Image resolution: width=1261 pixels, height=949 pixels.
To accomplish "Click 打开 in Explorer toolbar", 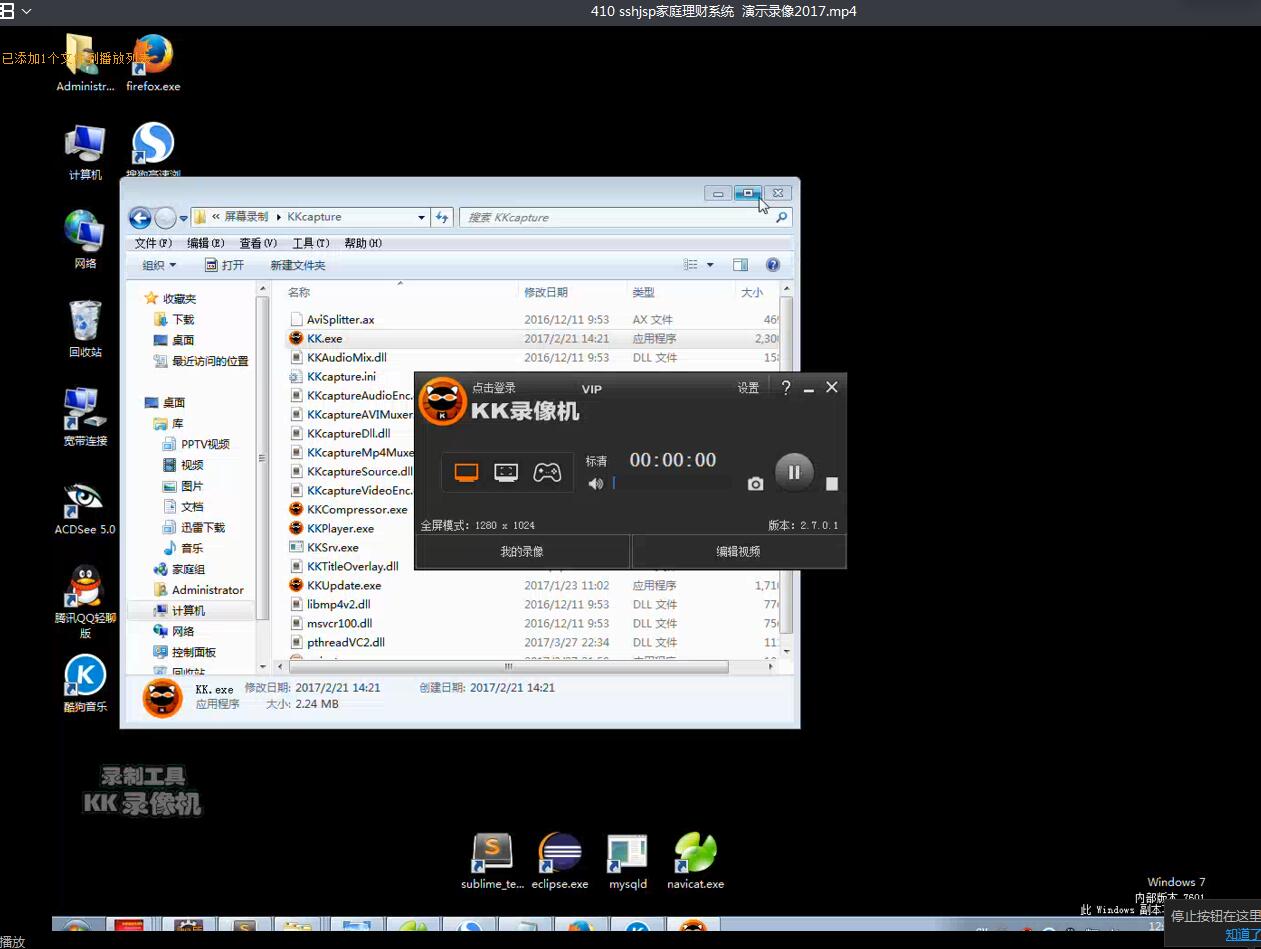I will 225,265.
